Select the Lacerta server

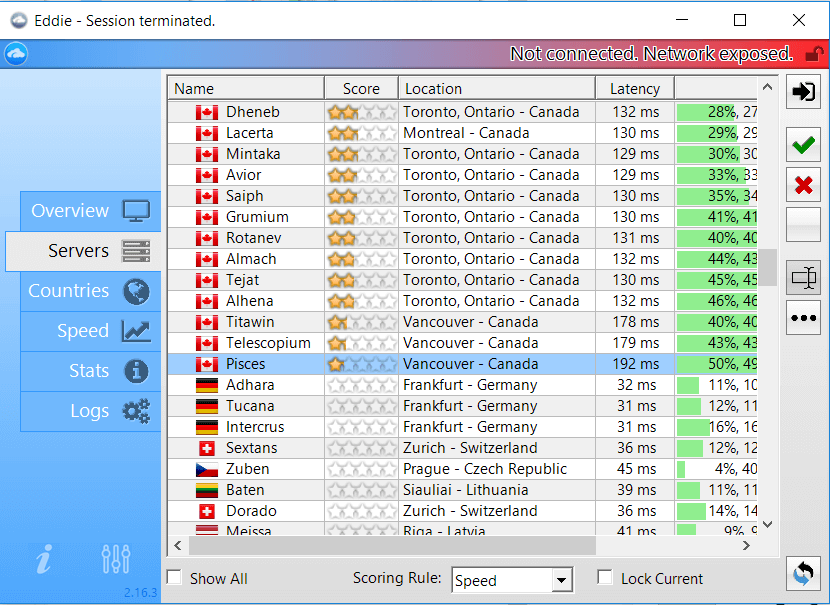pyautogui.click(x=463, y=133)
